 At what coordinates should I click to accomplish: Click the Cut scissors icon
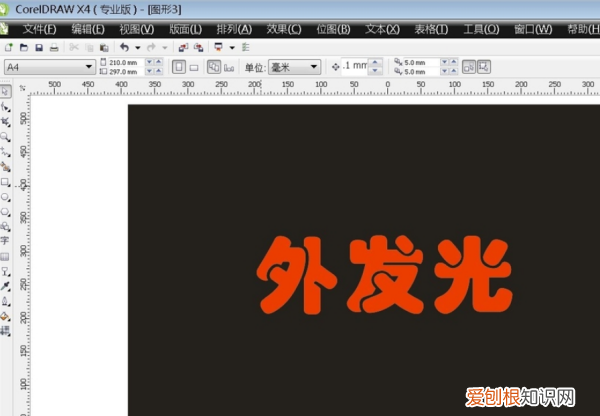[74, 47]
